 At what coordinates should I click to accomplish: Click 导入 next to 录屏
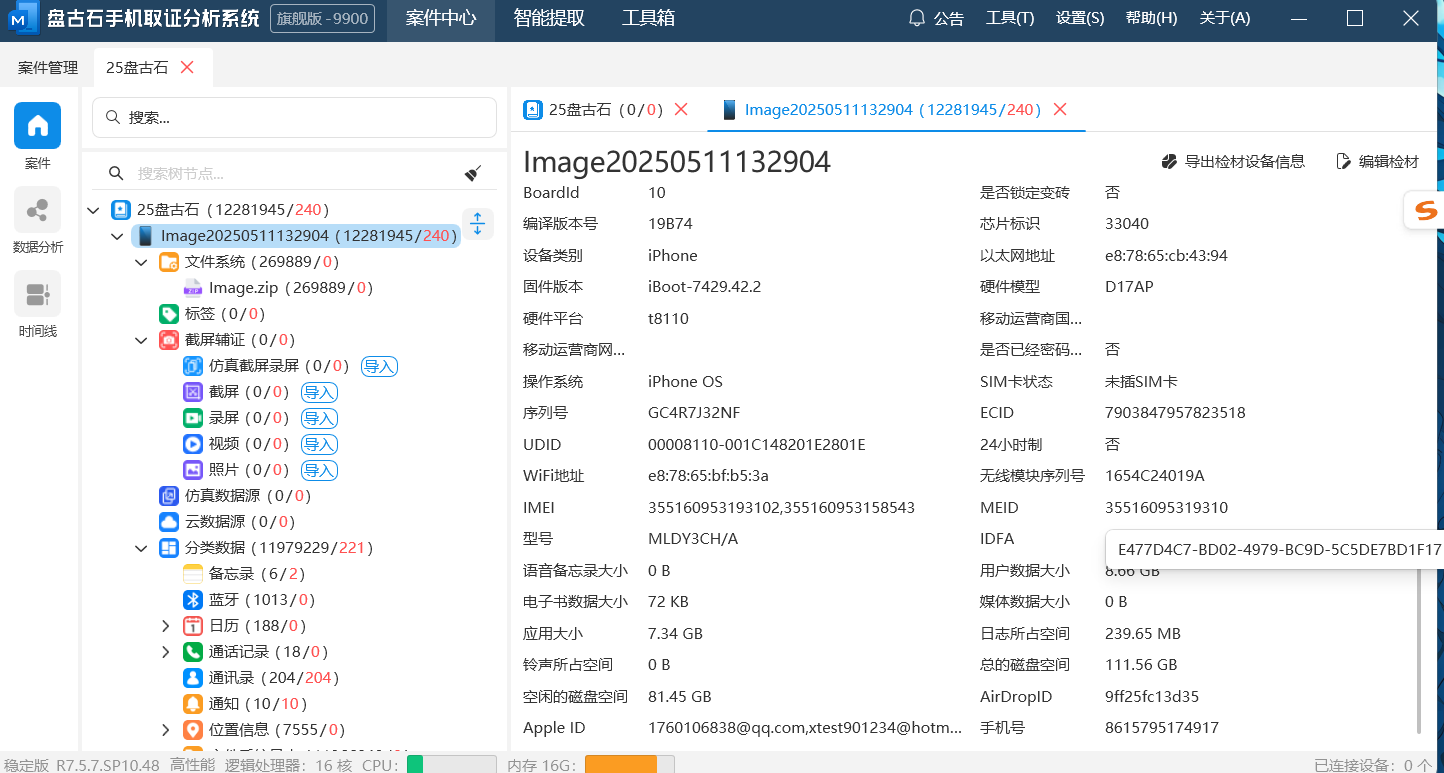pos(319,418)
